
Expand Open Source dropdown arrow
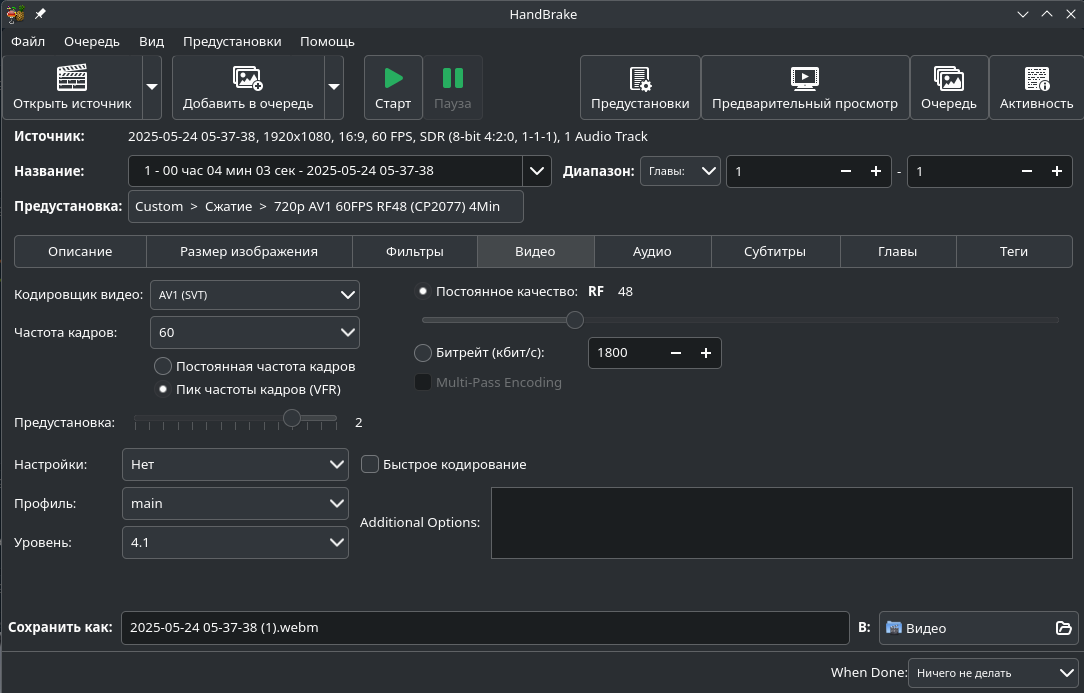(152, 87)
